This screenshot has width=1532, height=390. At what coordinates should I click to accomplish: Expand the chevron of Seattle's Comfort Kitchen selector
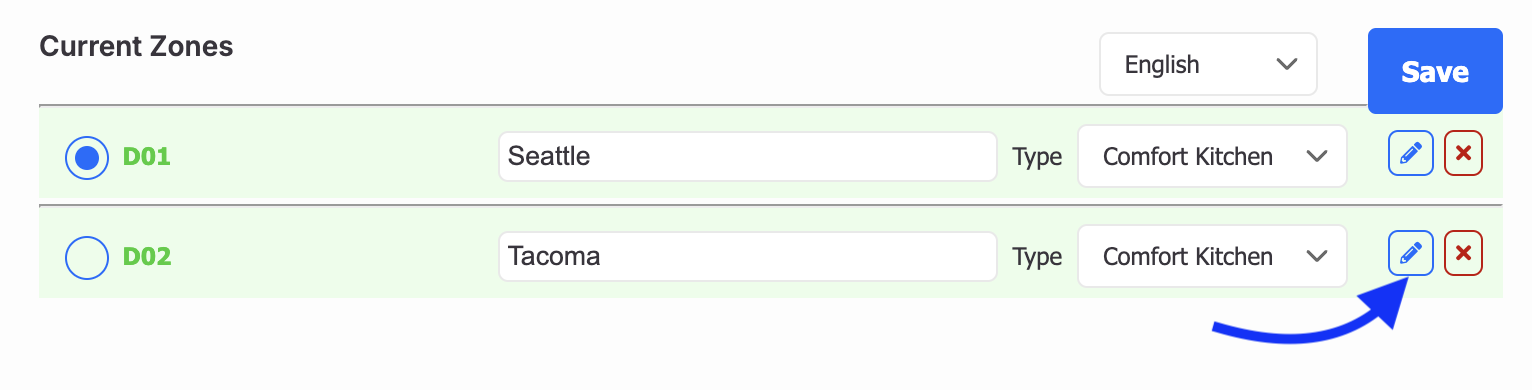click(1317, 156)
